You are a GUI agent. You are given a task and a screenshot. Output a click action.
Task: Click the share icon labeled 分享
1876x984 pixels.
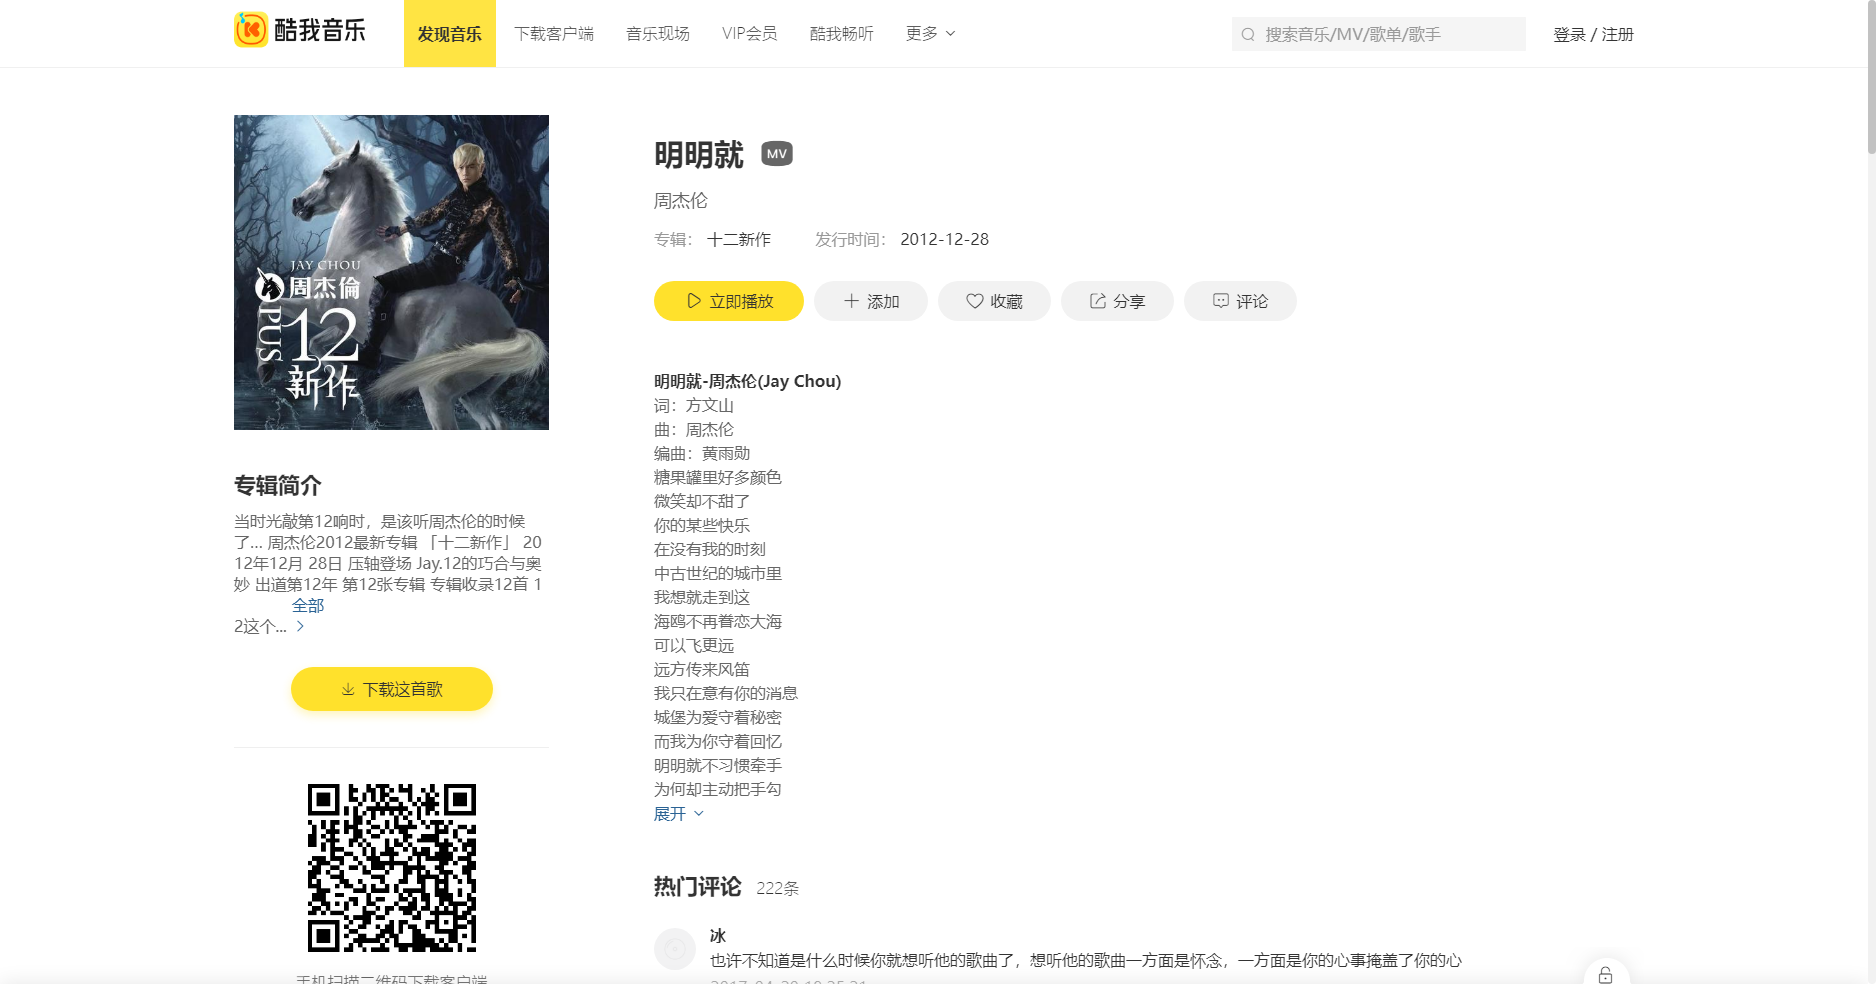(x=1098, y=300)
